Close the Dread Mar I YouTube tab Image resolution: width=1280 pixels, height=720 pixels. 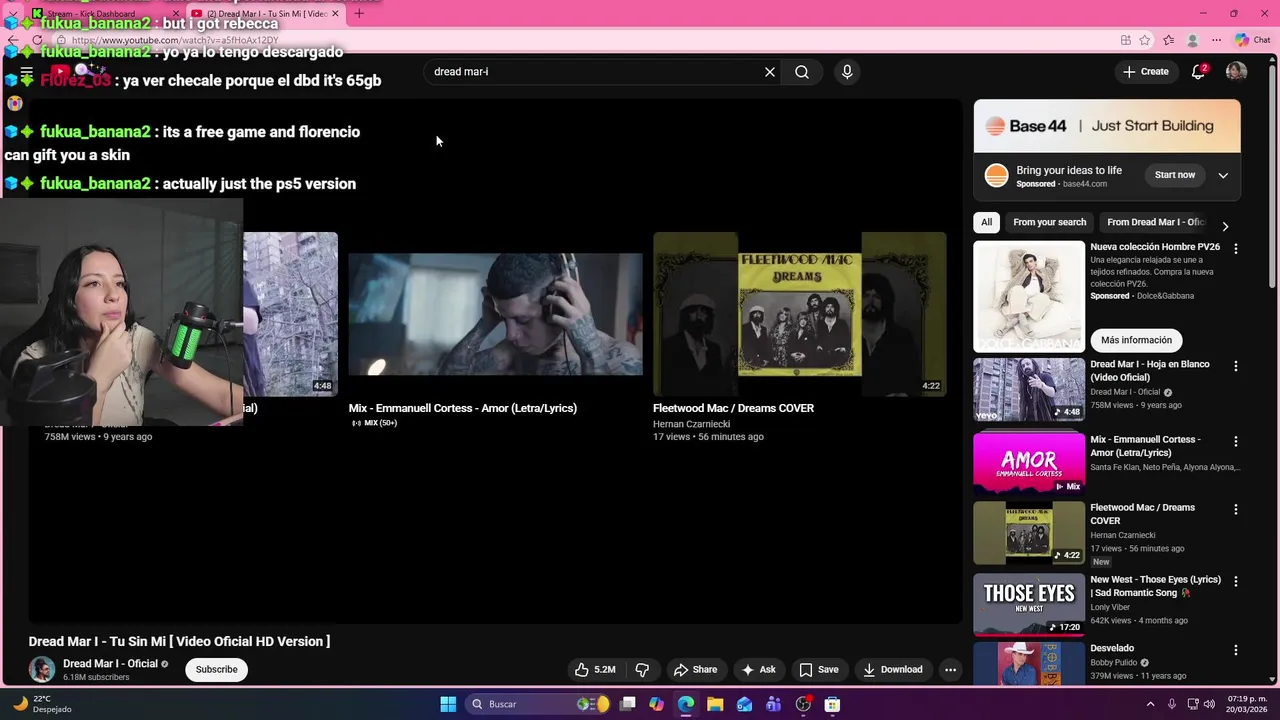[x=335, y=14]
